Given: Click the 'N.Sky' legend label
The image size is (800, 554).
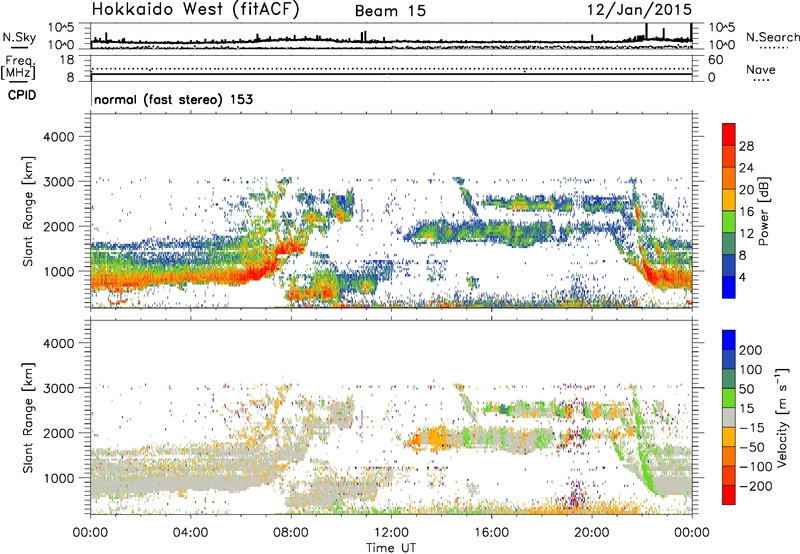Looking at the screenshot, I should pos(19,37).
